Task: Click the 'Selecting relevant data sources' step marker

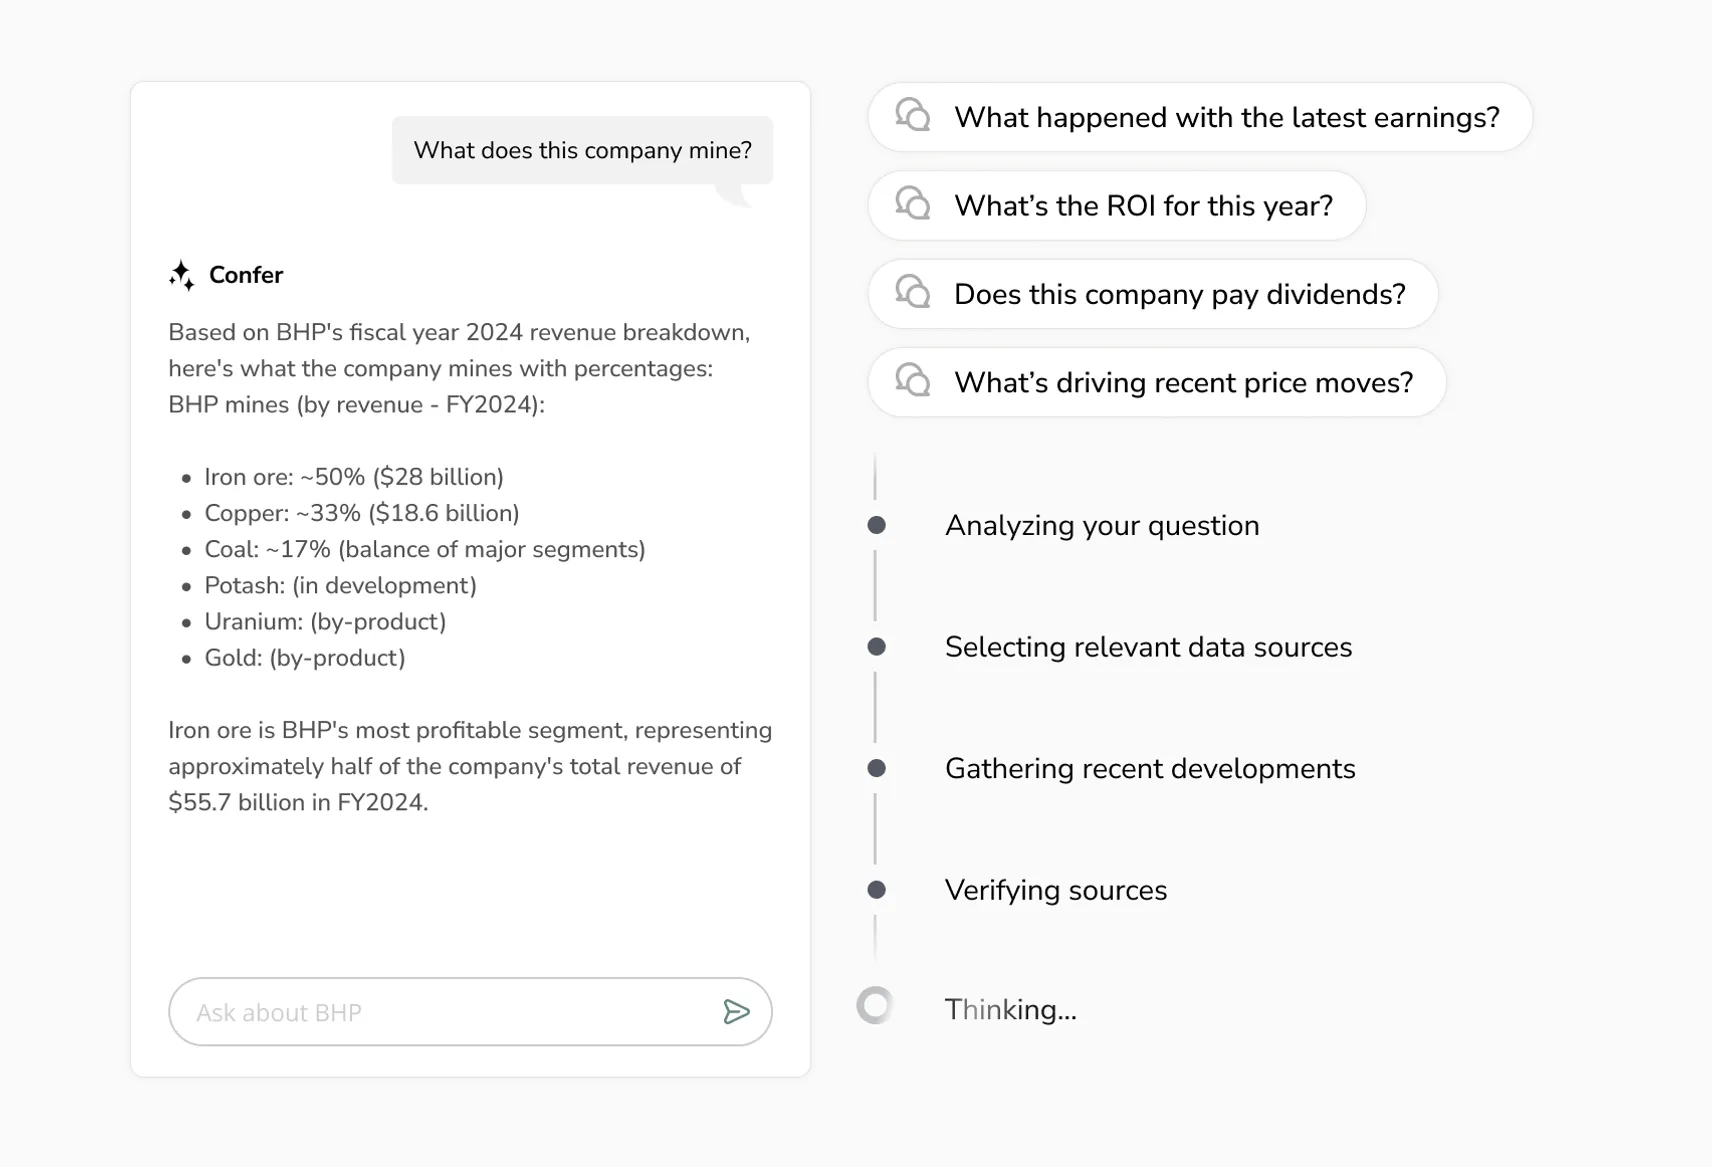Action: (875, 646)
